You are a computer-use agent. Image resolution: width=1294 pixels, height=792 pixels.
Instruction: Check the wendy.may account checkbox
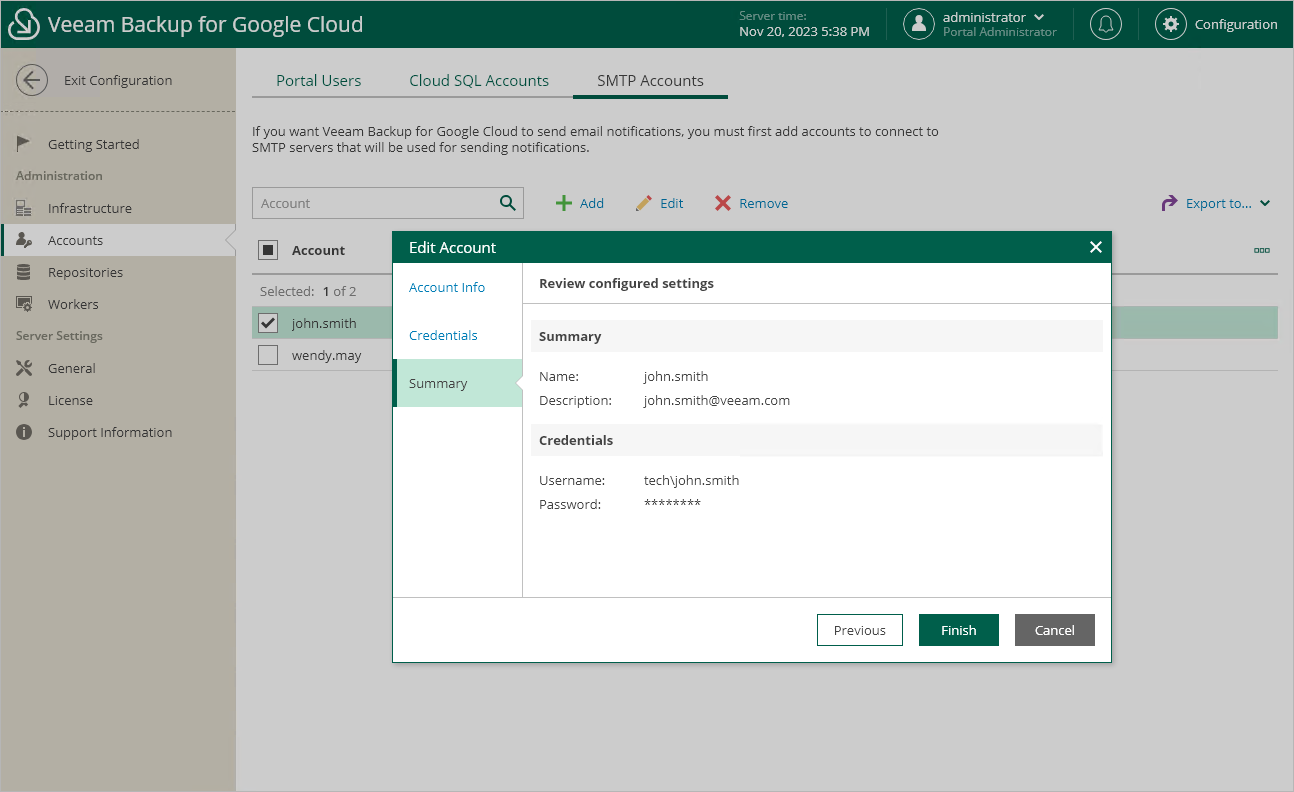(x=268, y=355)
